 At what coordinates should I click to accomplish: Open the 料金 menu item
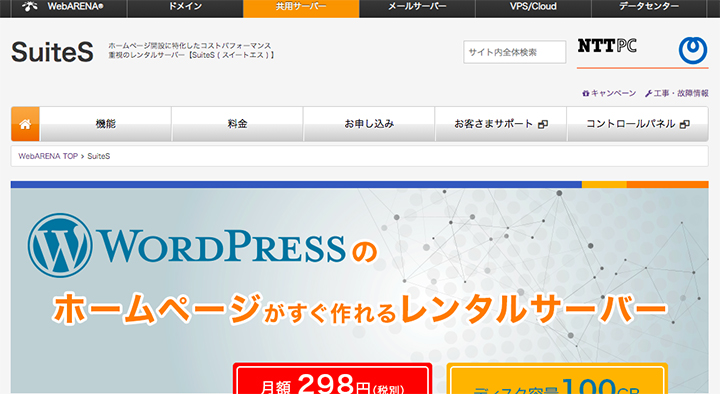237,124
